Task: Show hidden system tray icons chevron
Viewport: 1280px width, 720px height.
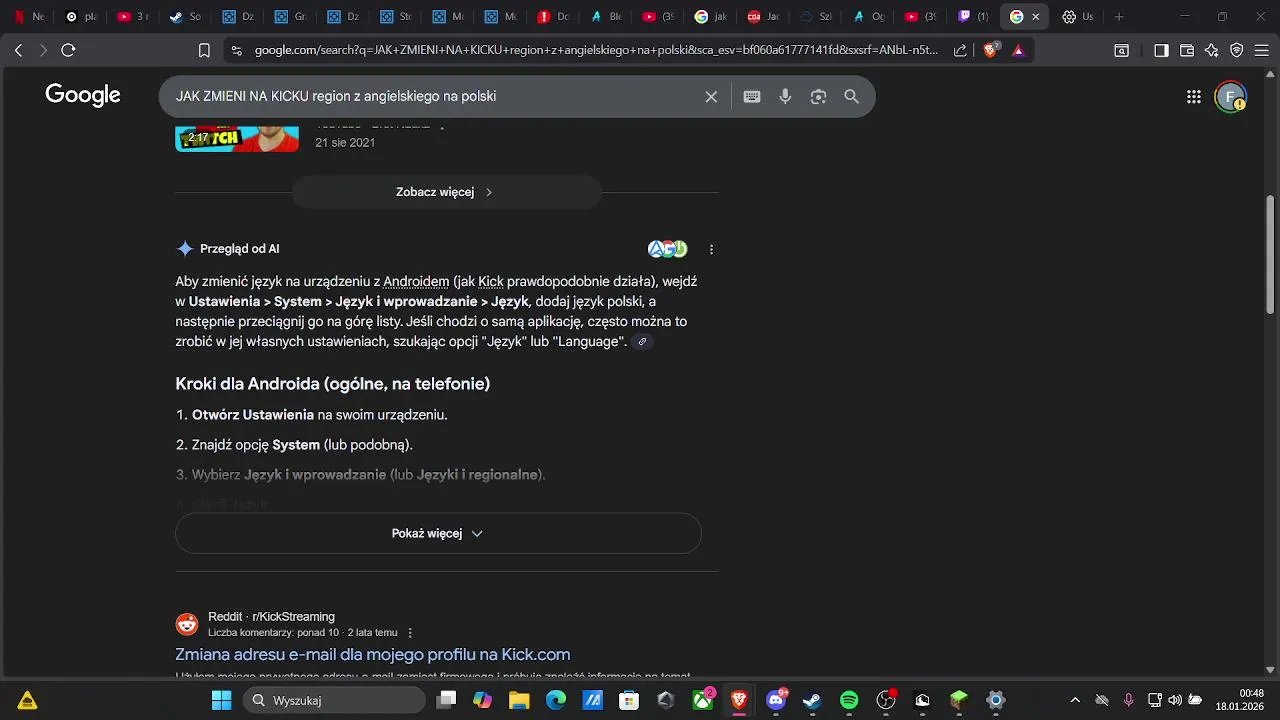Action: pyautogui.click(x=1075, y=700)
